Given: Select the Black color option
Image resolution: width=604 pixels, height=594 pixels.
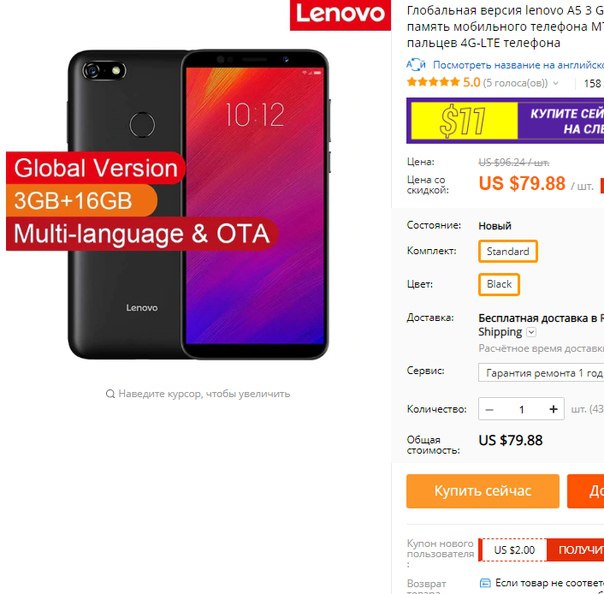Looking at the screenshot, I should (x=499, y=284).
